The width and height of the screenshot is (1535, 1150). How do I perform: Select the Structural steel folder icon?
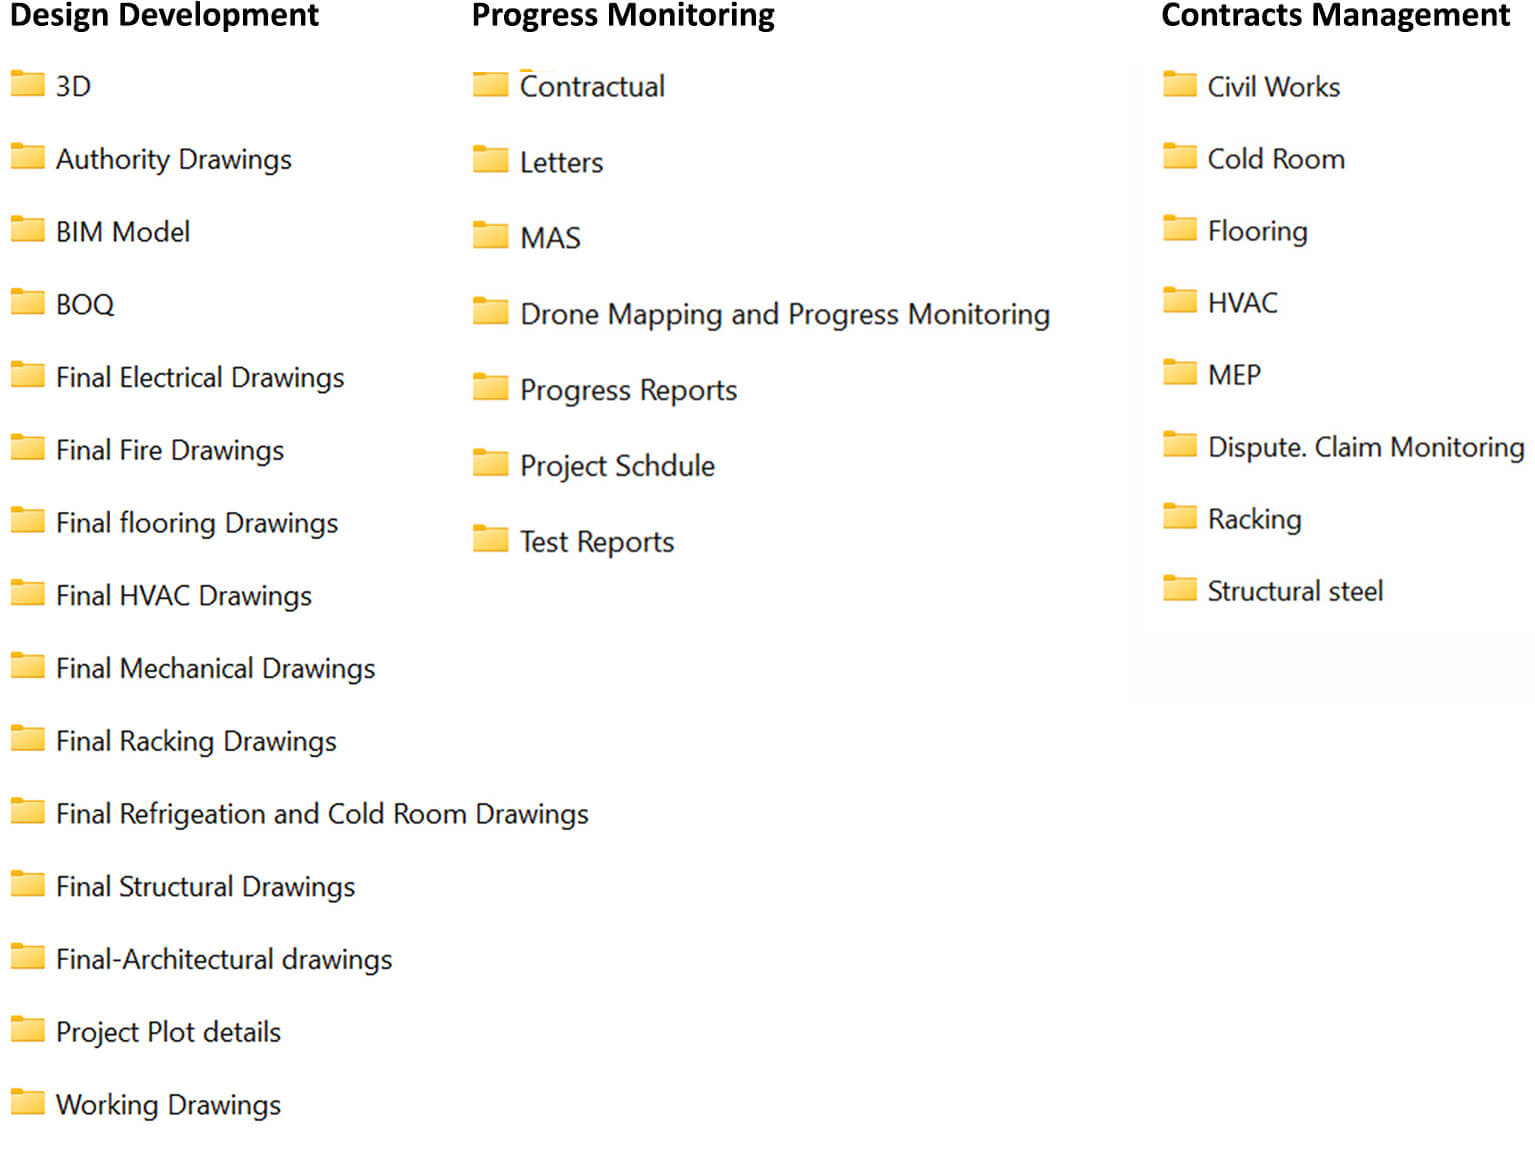coord(1180,589)
